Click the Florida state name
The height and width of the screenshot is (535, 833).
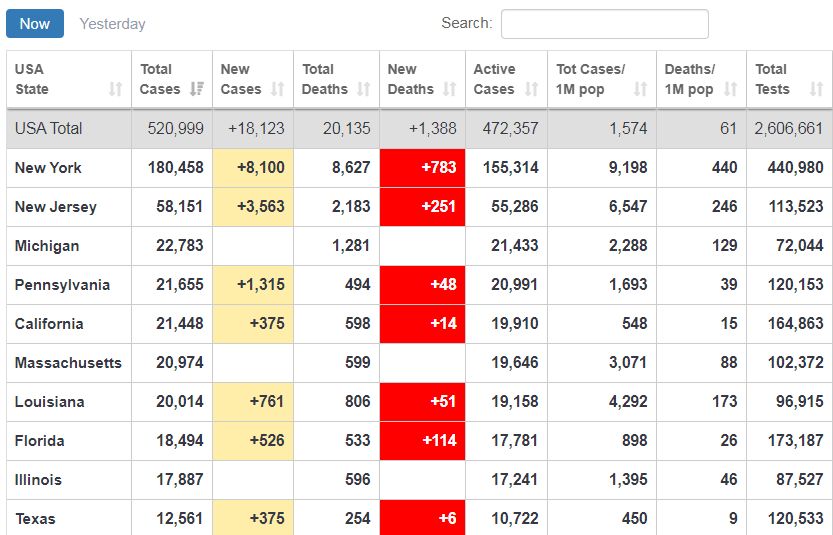click(40, 441)
